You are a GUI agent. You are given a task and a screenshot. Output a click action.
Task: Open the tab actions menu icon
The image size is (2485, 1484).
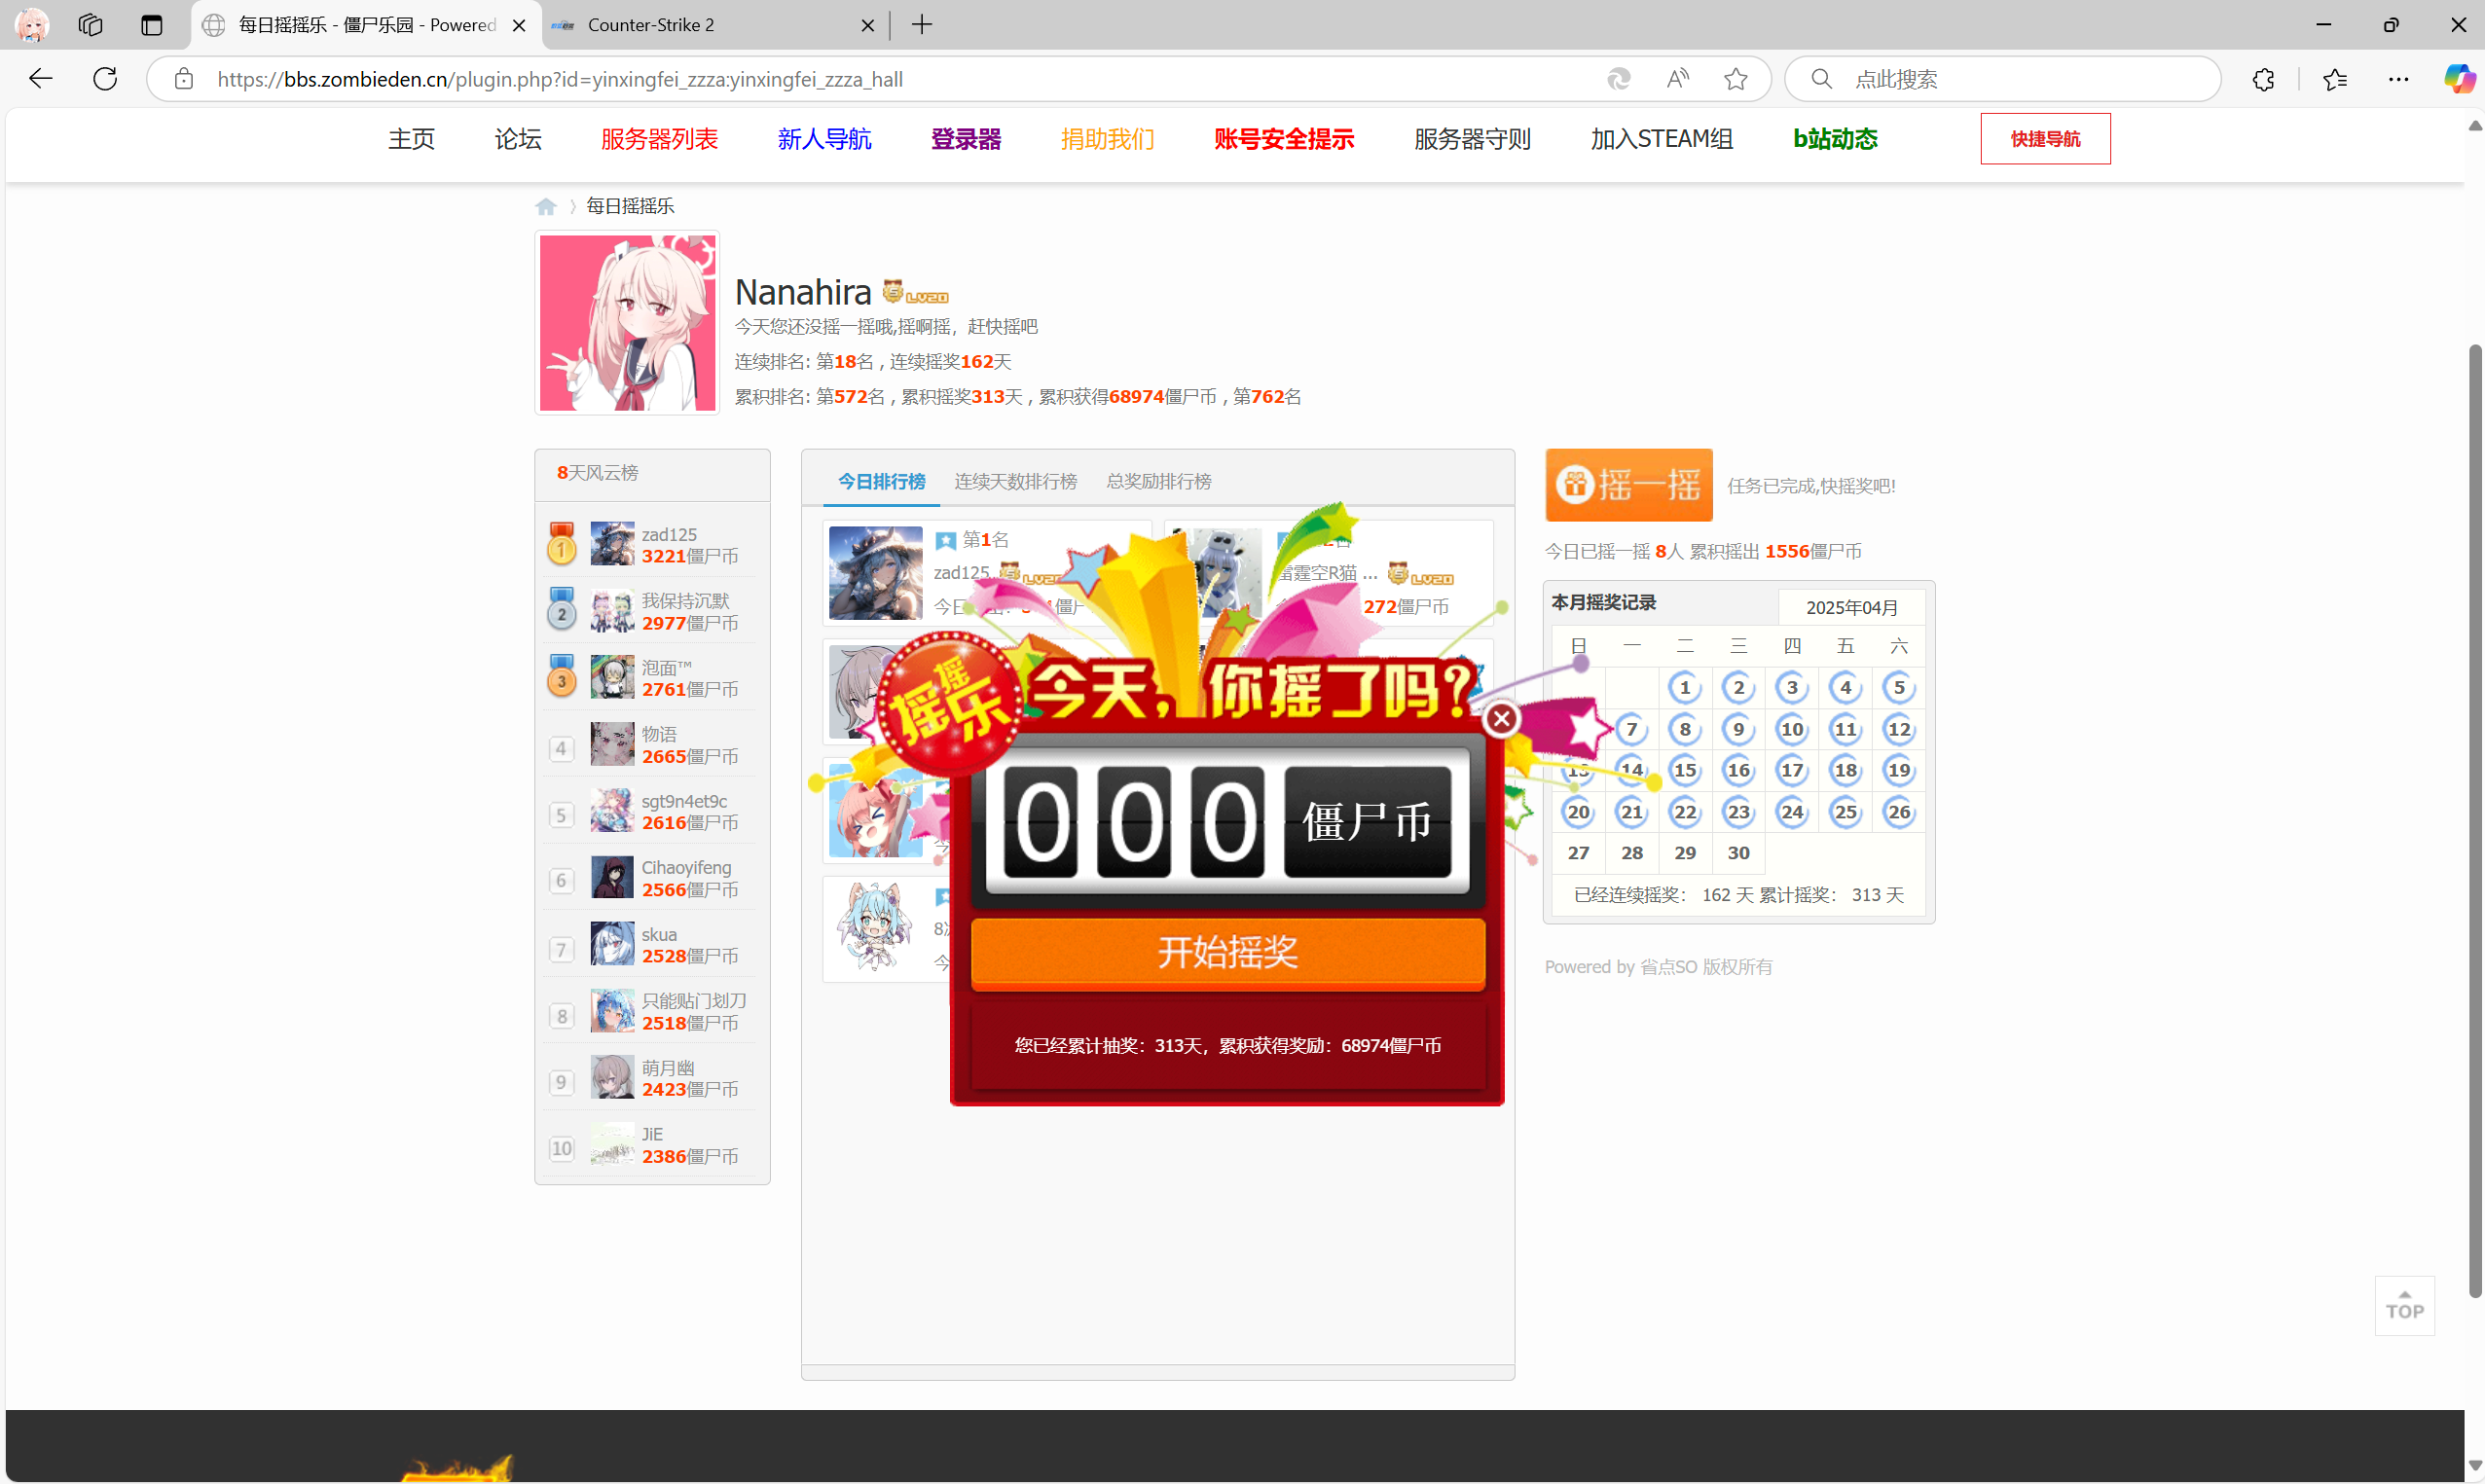coord(152,25)
